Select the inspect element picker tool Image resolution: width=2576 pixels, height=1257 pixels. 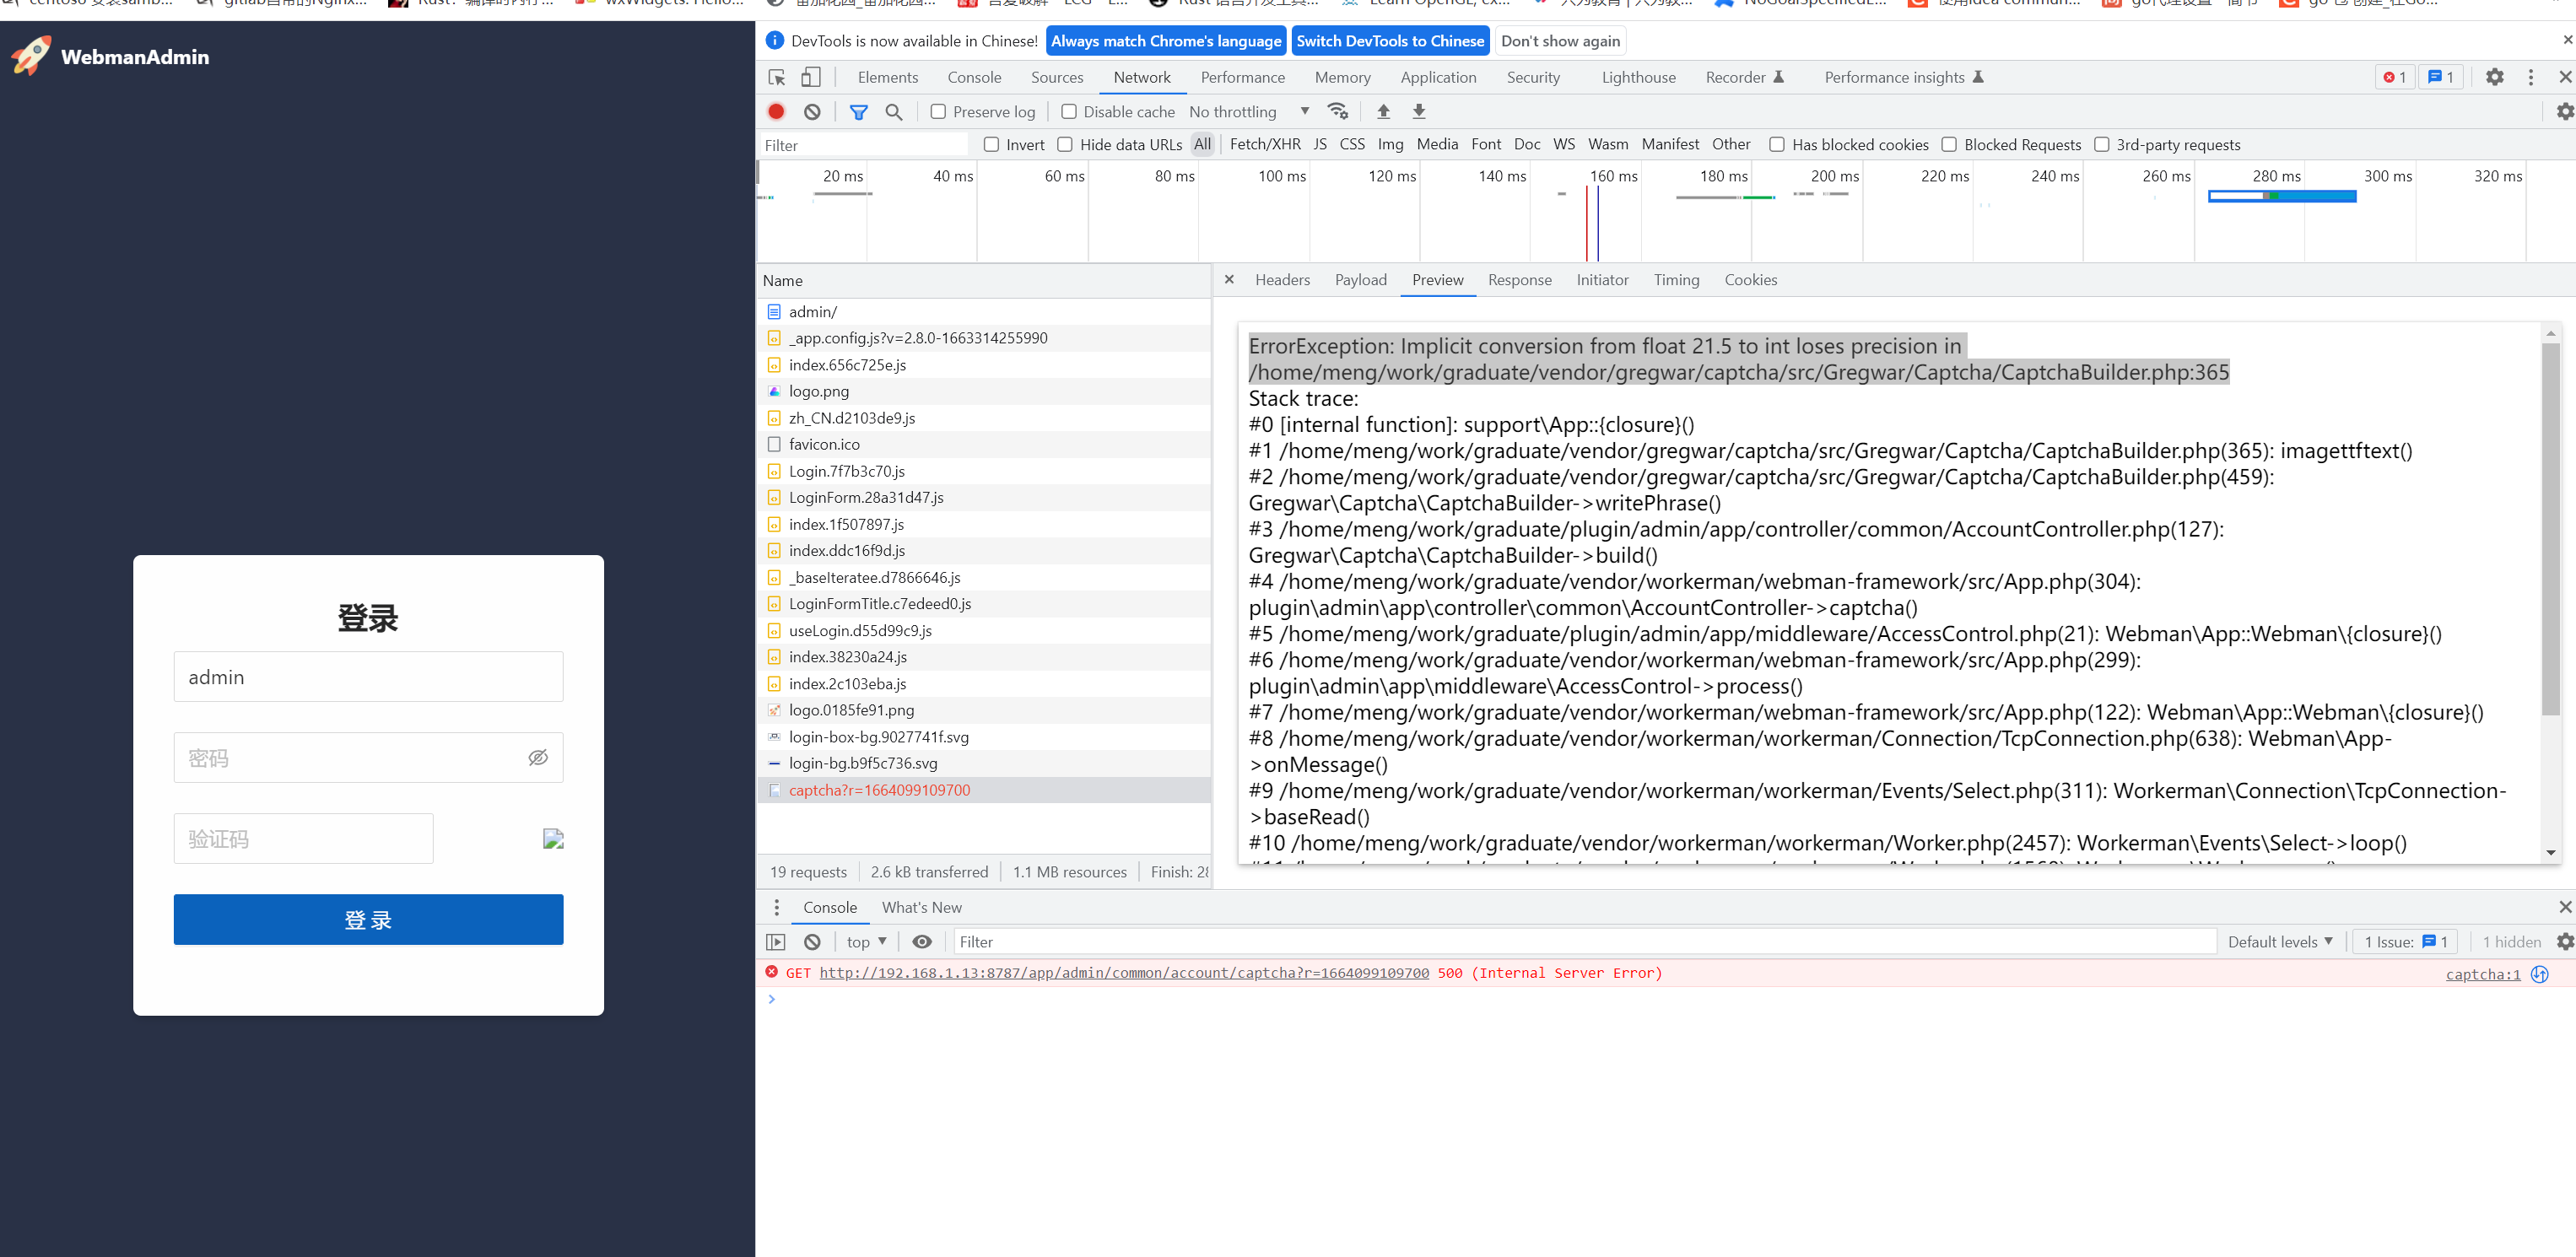point(776,77)
